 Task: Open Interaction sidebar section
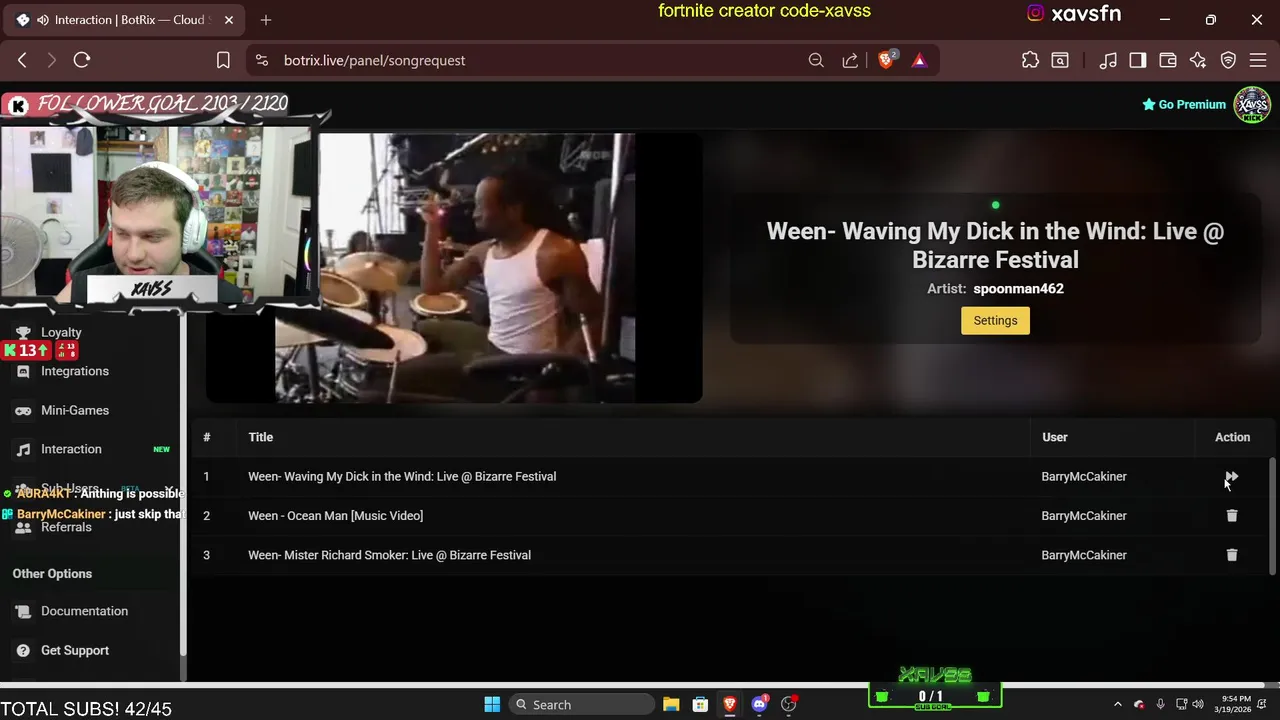coord(71,449)
